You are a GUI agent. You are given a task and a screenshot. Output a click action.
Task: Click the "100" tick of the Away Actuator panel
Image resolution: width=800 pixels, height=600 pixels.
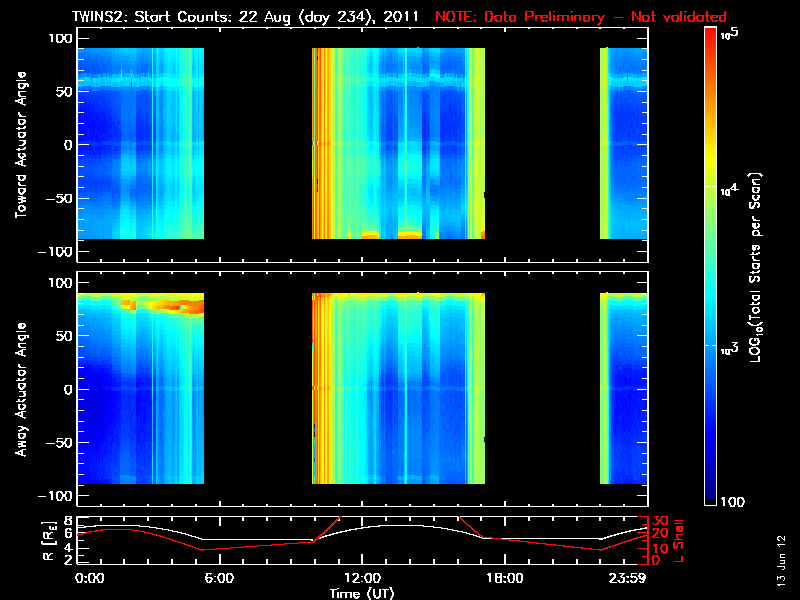pyautogui.click(x=60, y=283)
